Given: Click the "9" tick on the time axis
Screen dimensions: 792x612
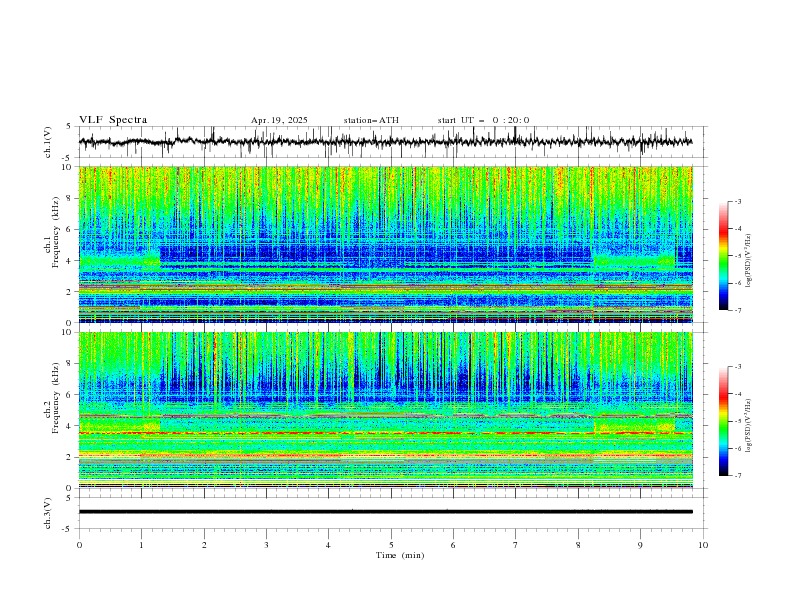Looking at the screenshot, I should (x=640, y=545).
